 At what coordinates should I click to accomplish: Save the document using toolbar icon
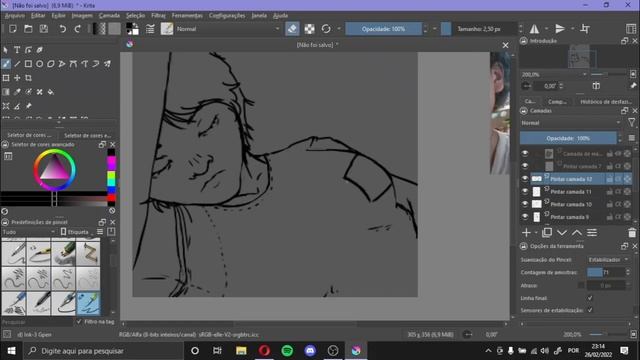44,29
